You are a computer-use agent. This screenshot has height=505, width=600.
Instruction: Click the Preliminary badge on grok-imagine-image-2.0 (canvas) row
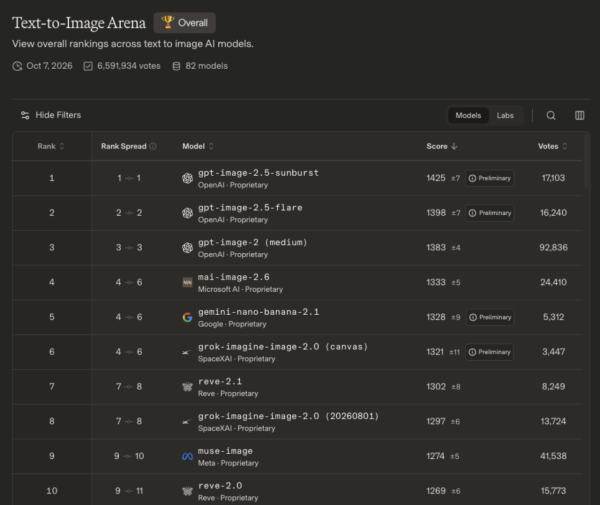tap(489, 352)
